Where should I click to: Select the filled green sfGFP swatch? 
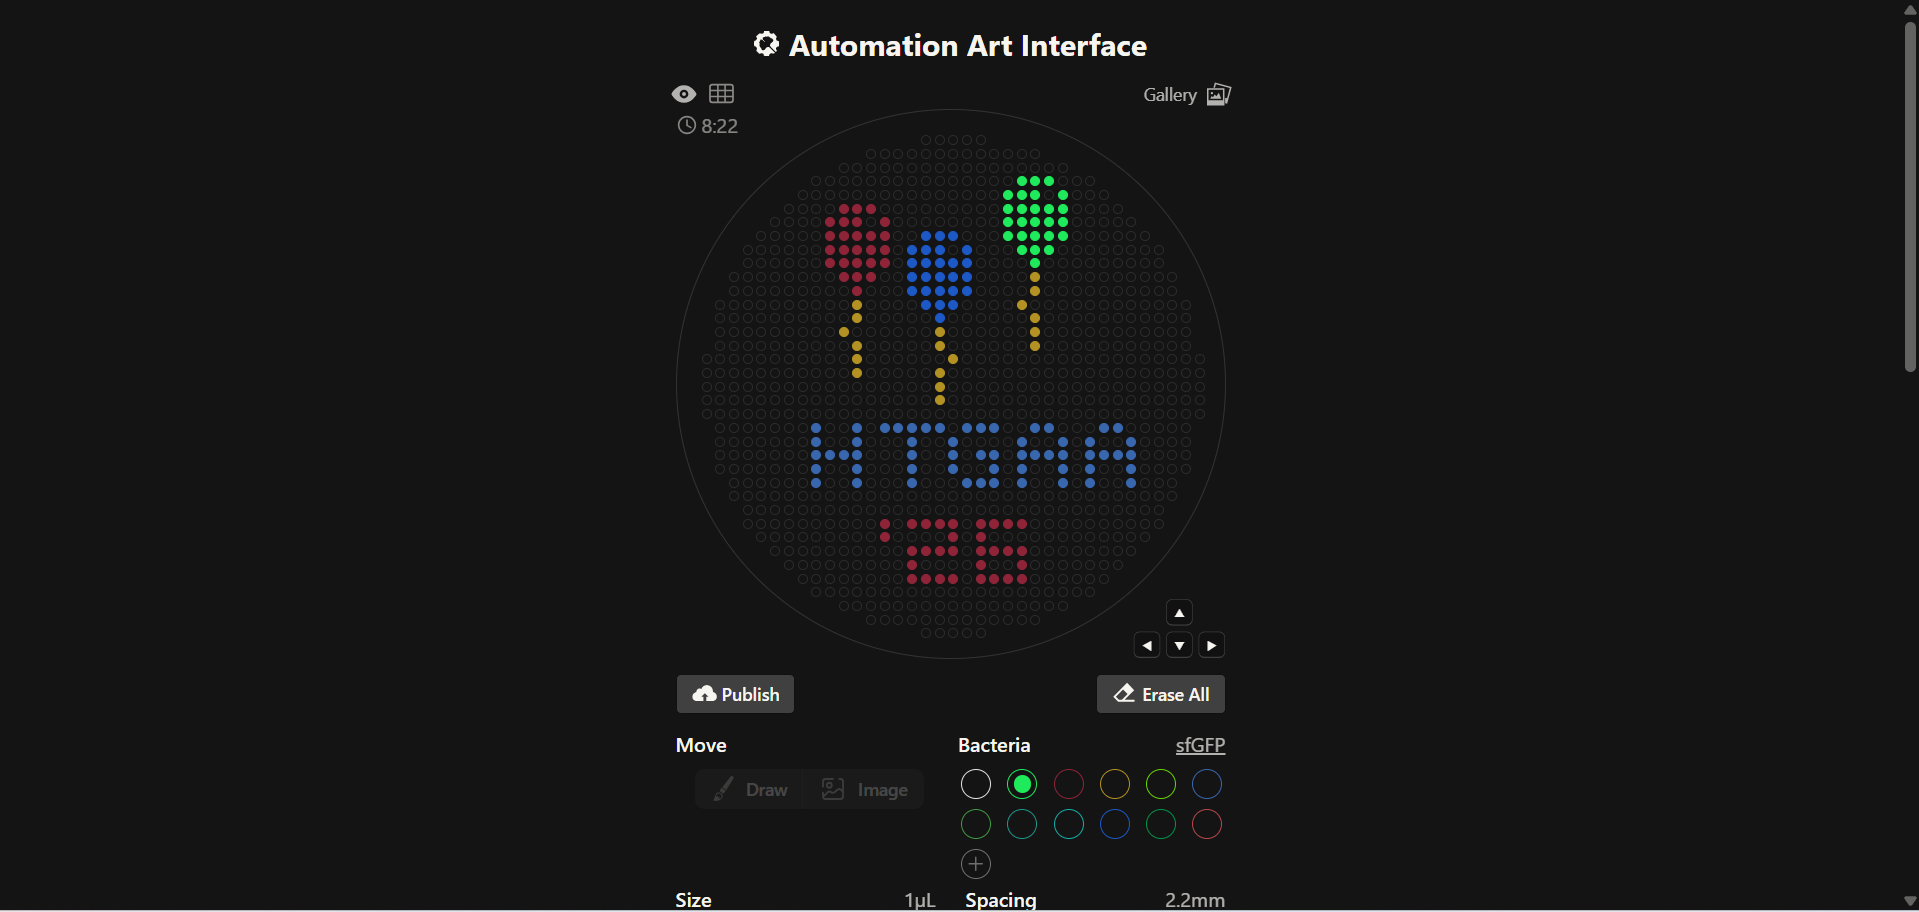1022,785
